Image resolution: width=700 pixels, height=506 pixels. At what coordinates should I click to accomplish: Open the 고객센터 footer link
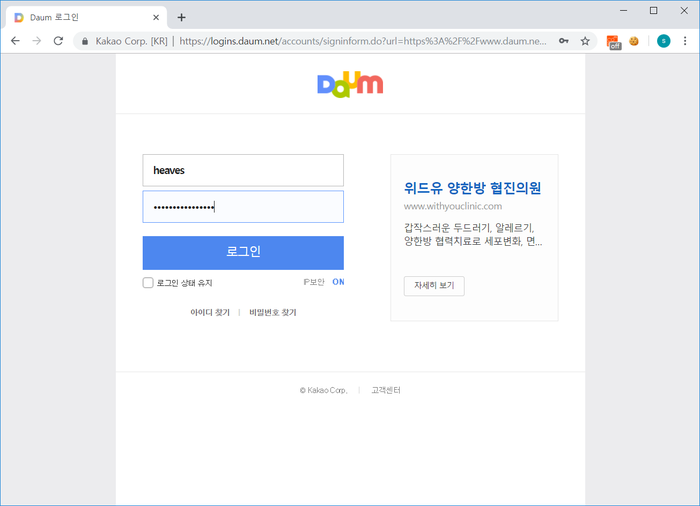coord(386,390)
